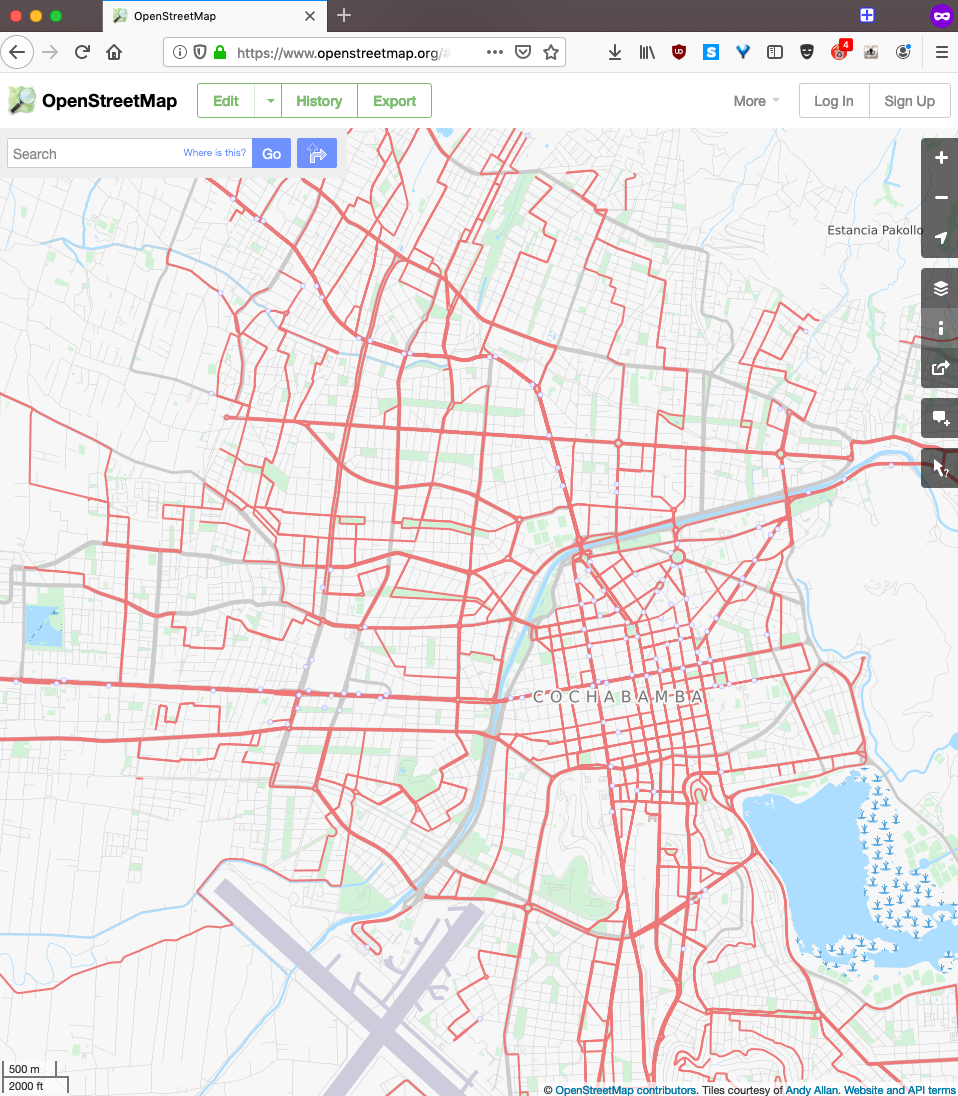The image size is (958, 1096).
Task: Open the blue S extension
Action: (711, 52)
